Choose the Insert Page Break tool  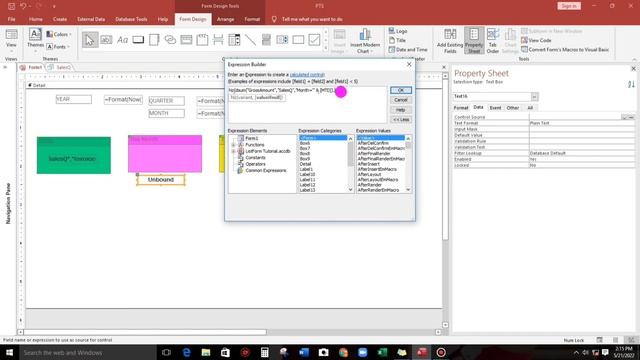[218, 40]
